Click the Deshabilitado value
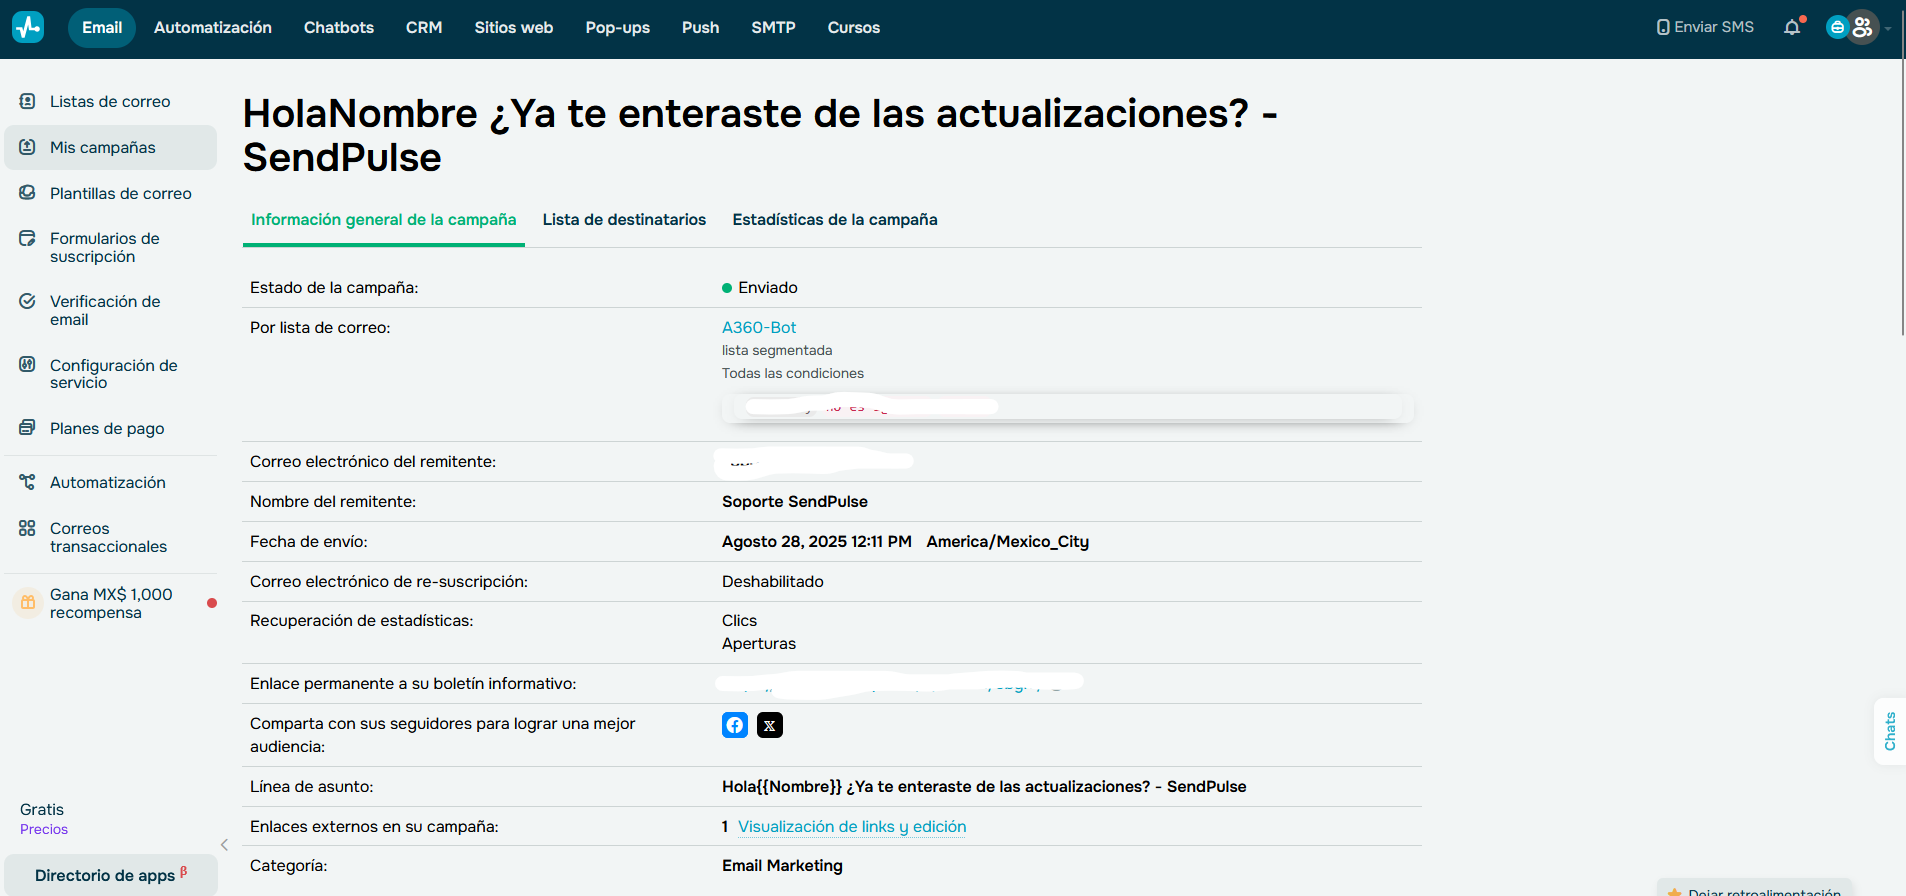Screen dimensions: 1906x896 [773, 581]
